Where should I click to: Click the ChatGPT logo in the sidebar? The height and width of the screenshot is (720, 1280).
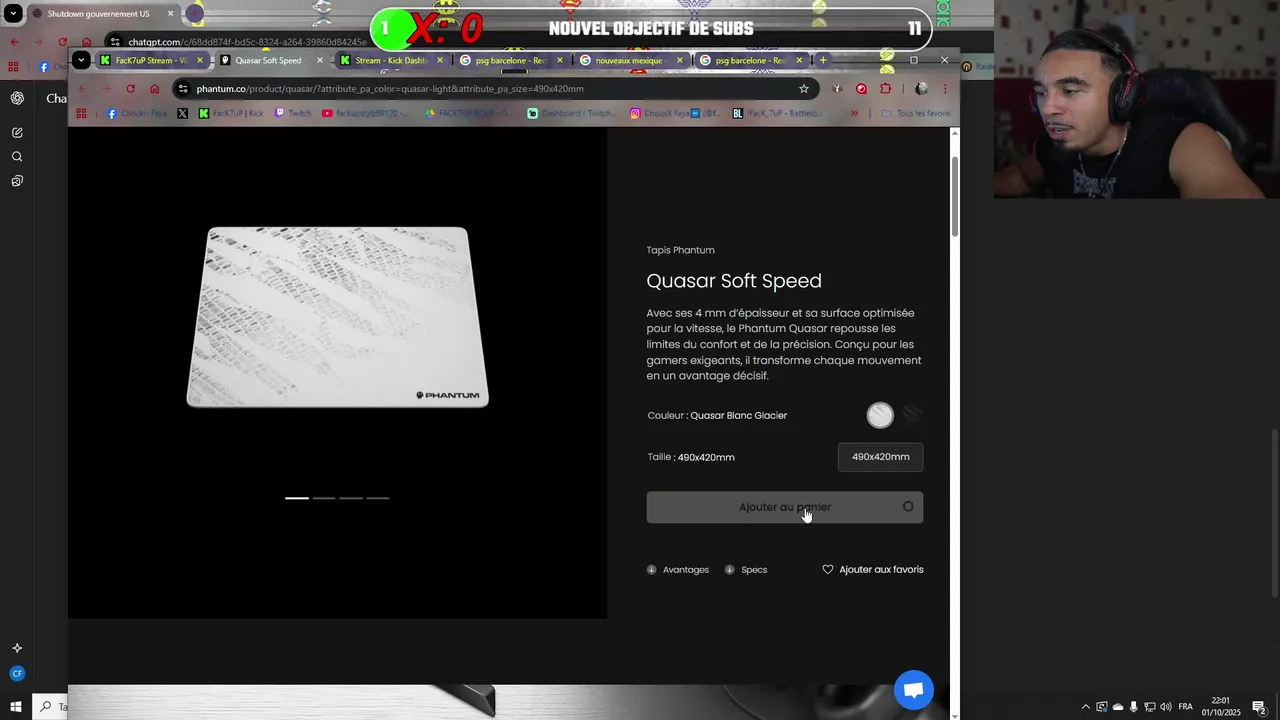coord(17,98)
